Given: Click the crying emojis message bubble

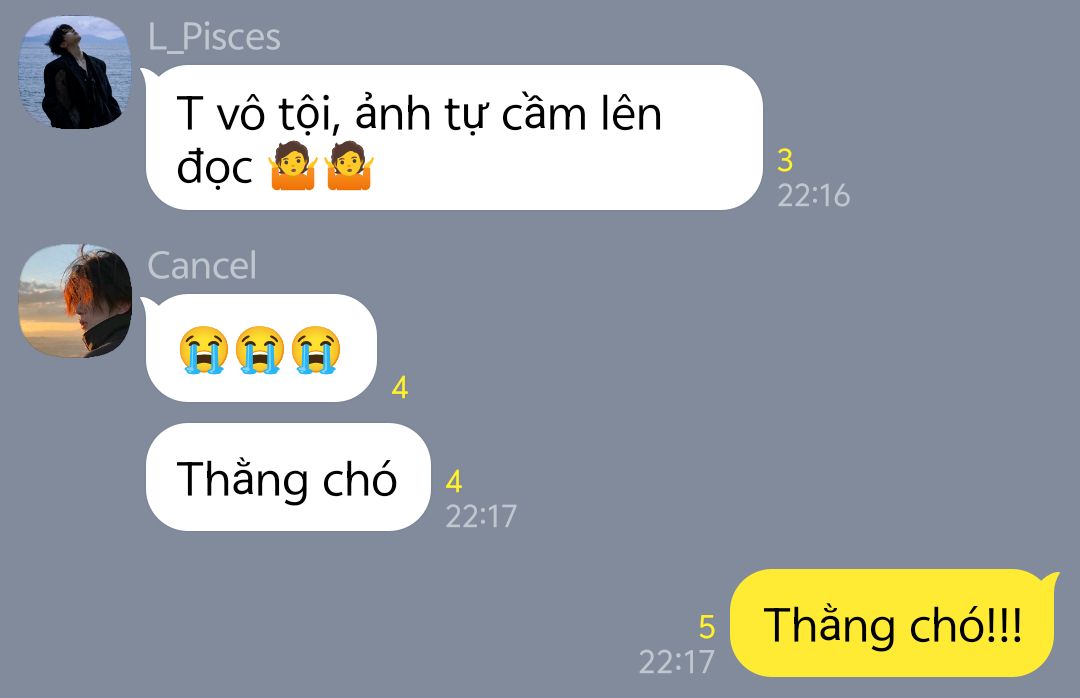Looking at the screenshot, I should [260, 348].
